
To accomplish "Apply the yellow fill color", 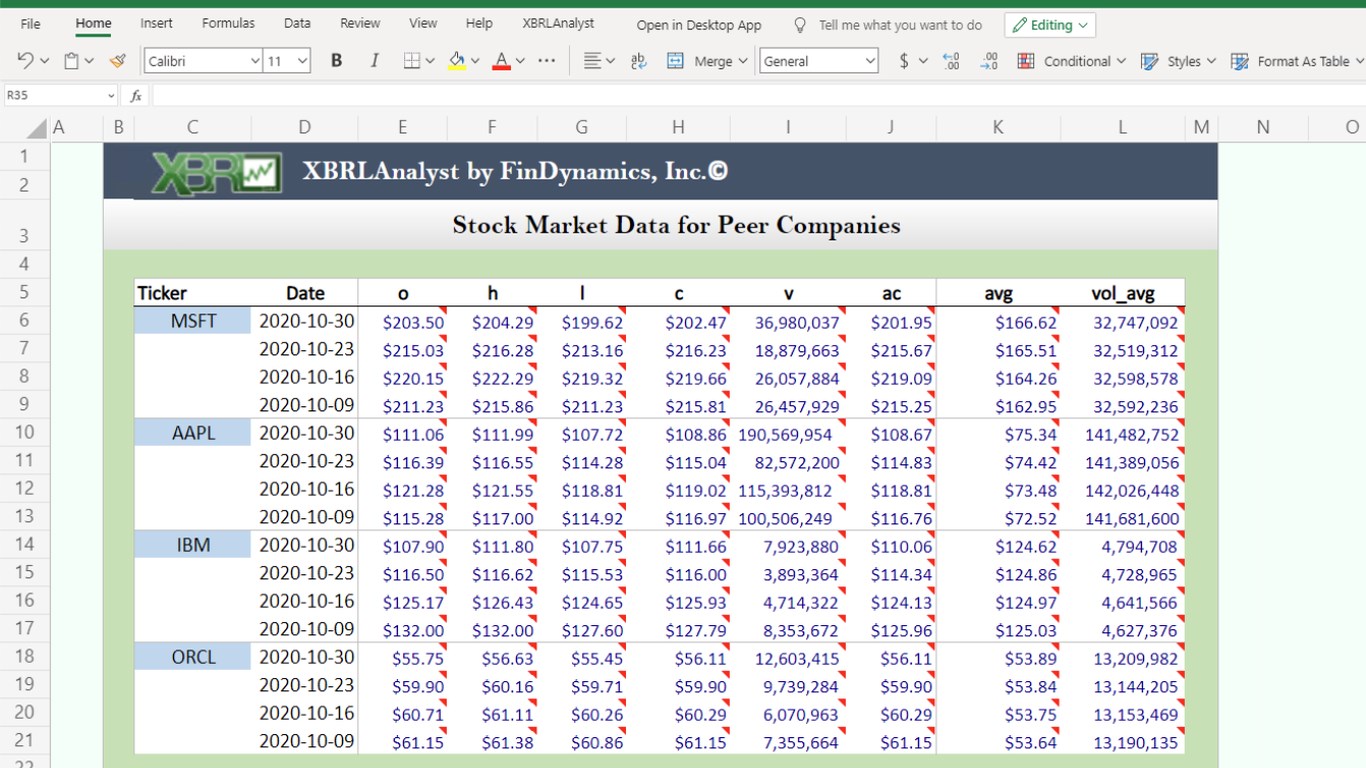I will pyautogui.click(x=457, y=61).
